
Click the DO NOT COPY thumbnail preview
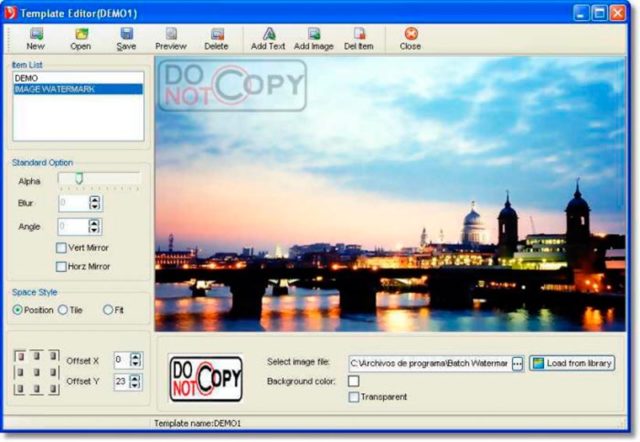[206, 379]
